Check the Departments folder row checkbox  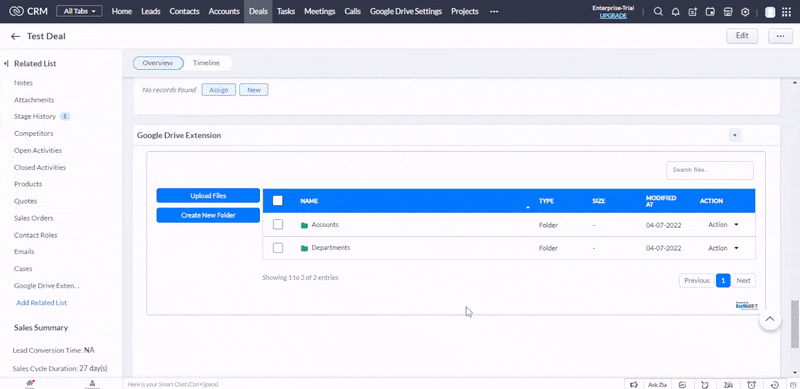[278, 248]
